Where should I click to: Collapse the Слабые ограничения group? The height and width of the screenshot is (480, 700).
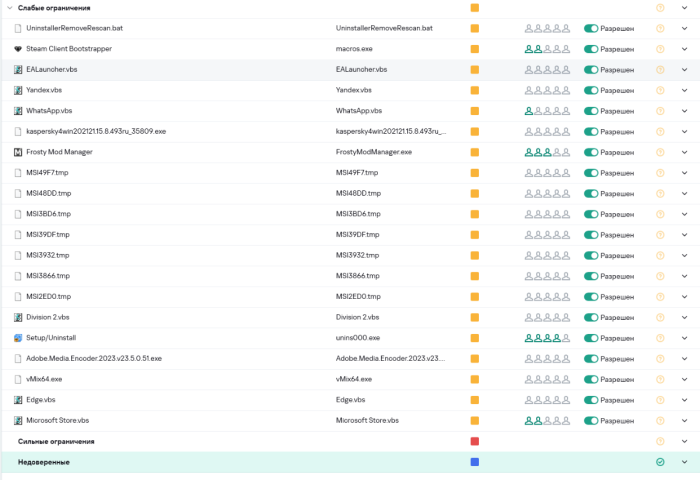click(x=9, y=8)
